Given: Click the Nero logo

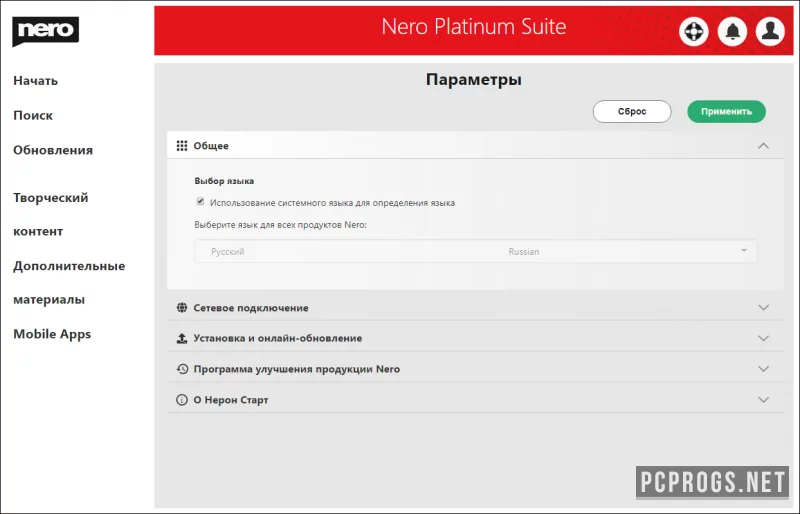Looking at the screenshot, I should tap(45, 31).
